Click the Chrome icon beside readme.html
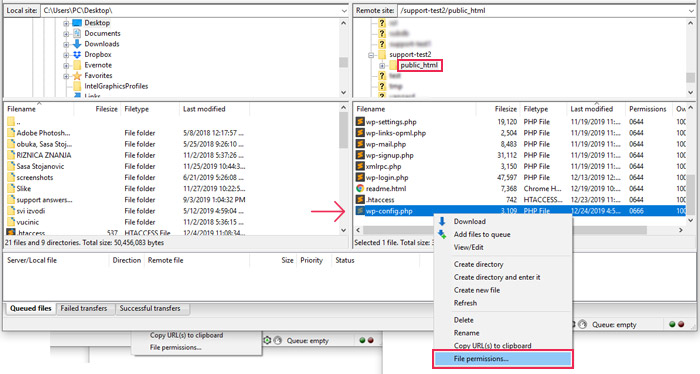This screenshot has width=700, height=374. (360, 188)
